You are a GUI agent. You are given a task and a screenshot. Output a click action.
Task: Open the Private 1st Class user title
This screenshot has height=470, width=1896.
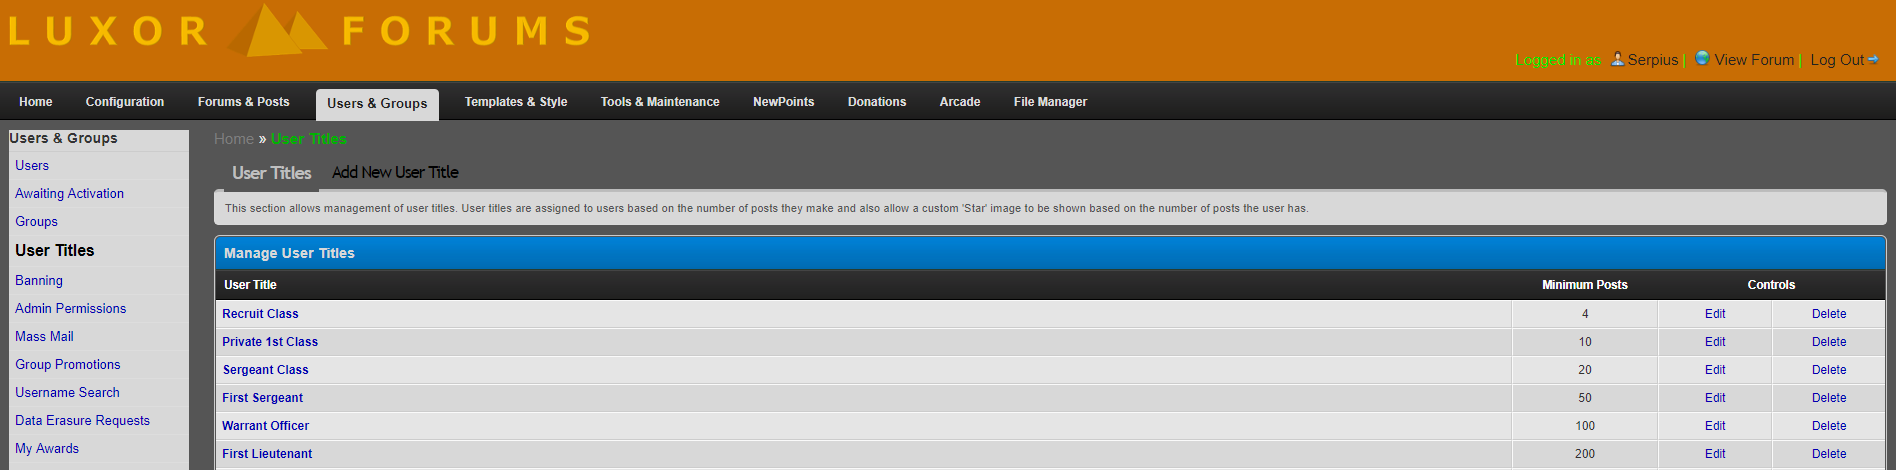click(270, 342)
